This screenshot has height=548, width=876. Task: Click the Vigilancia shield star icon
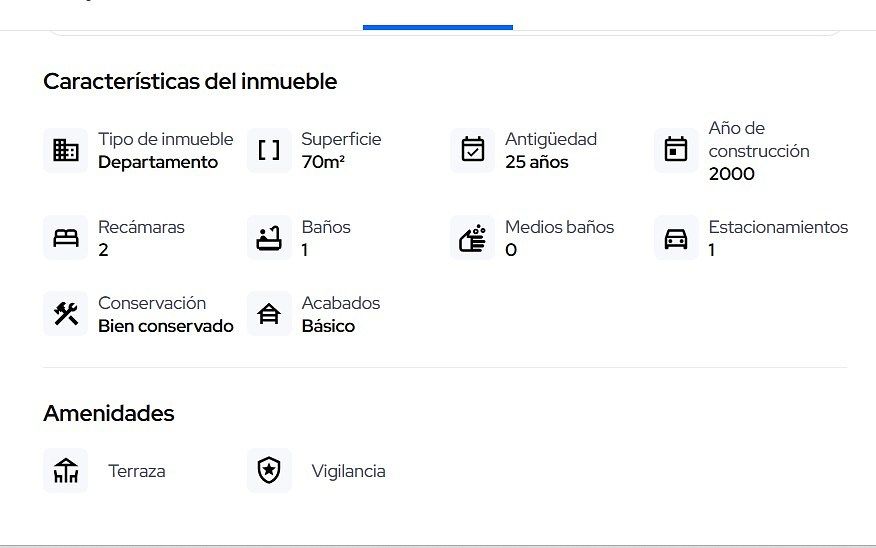pos(269,471)
